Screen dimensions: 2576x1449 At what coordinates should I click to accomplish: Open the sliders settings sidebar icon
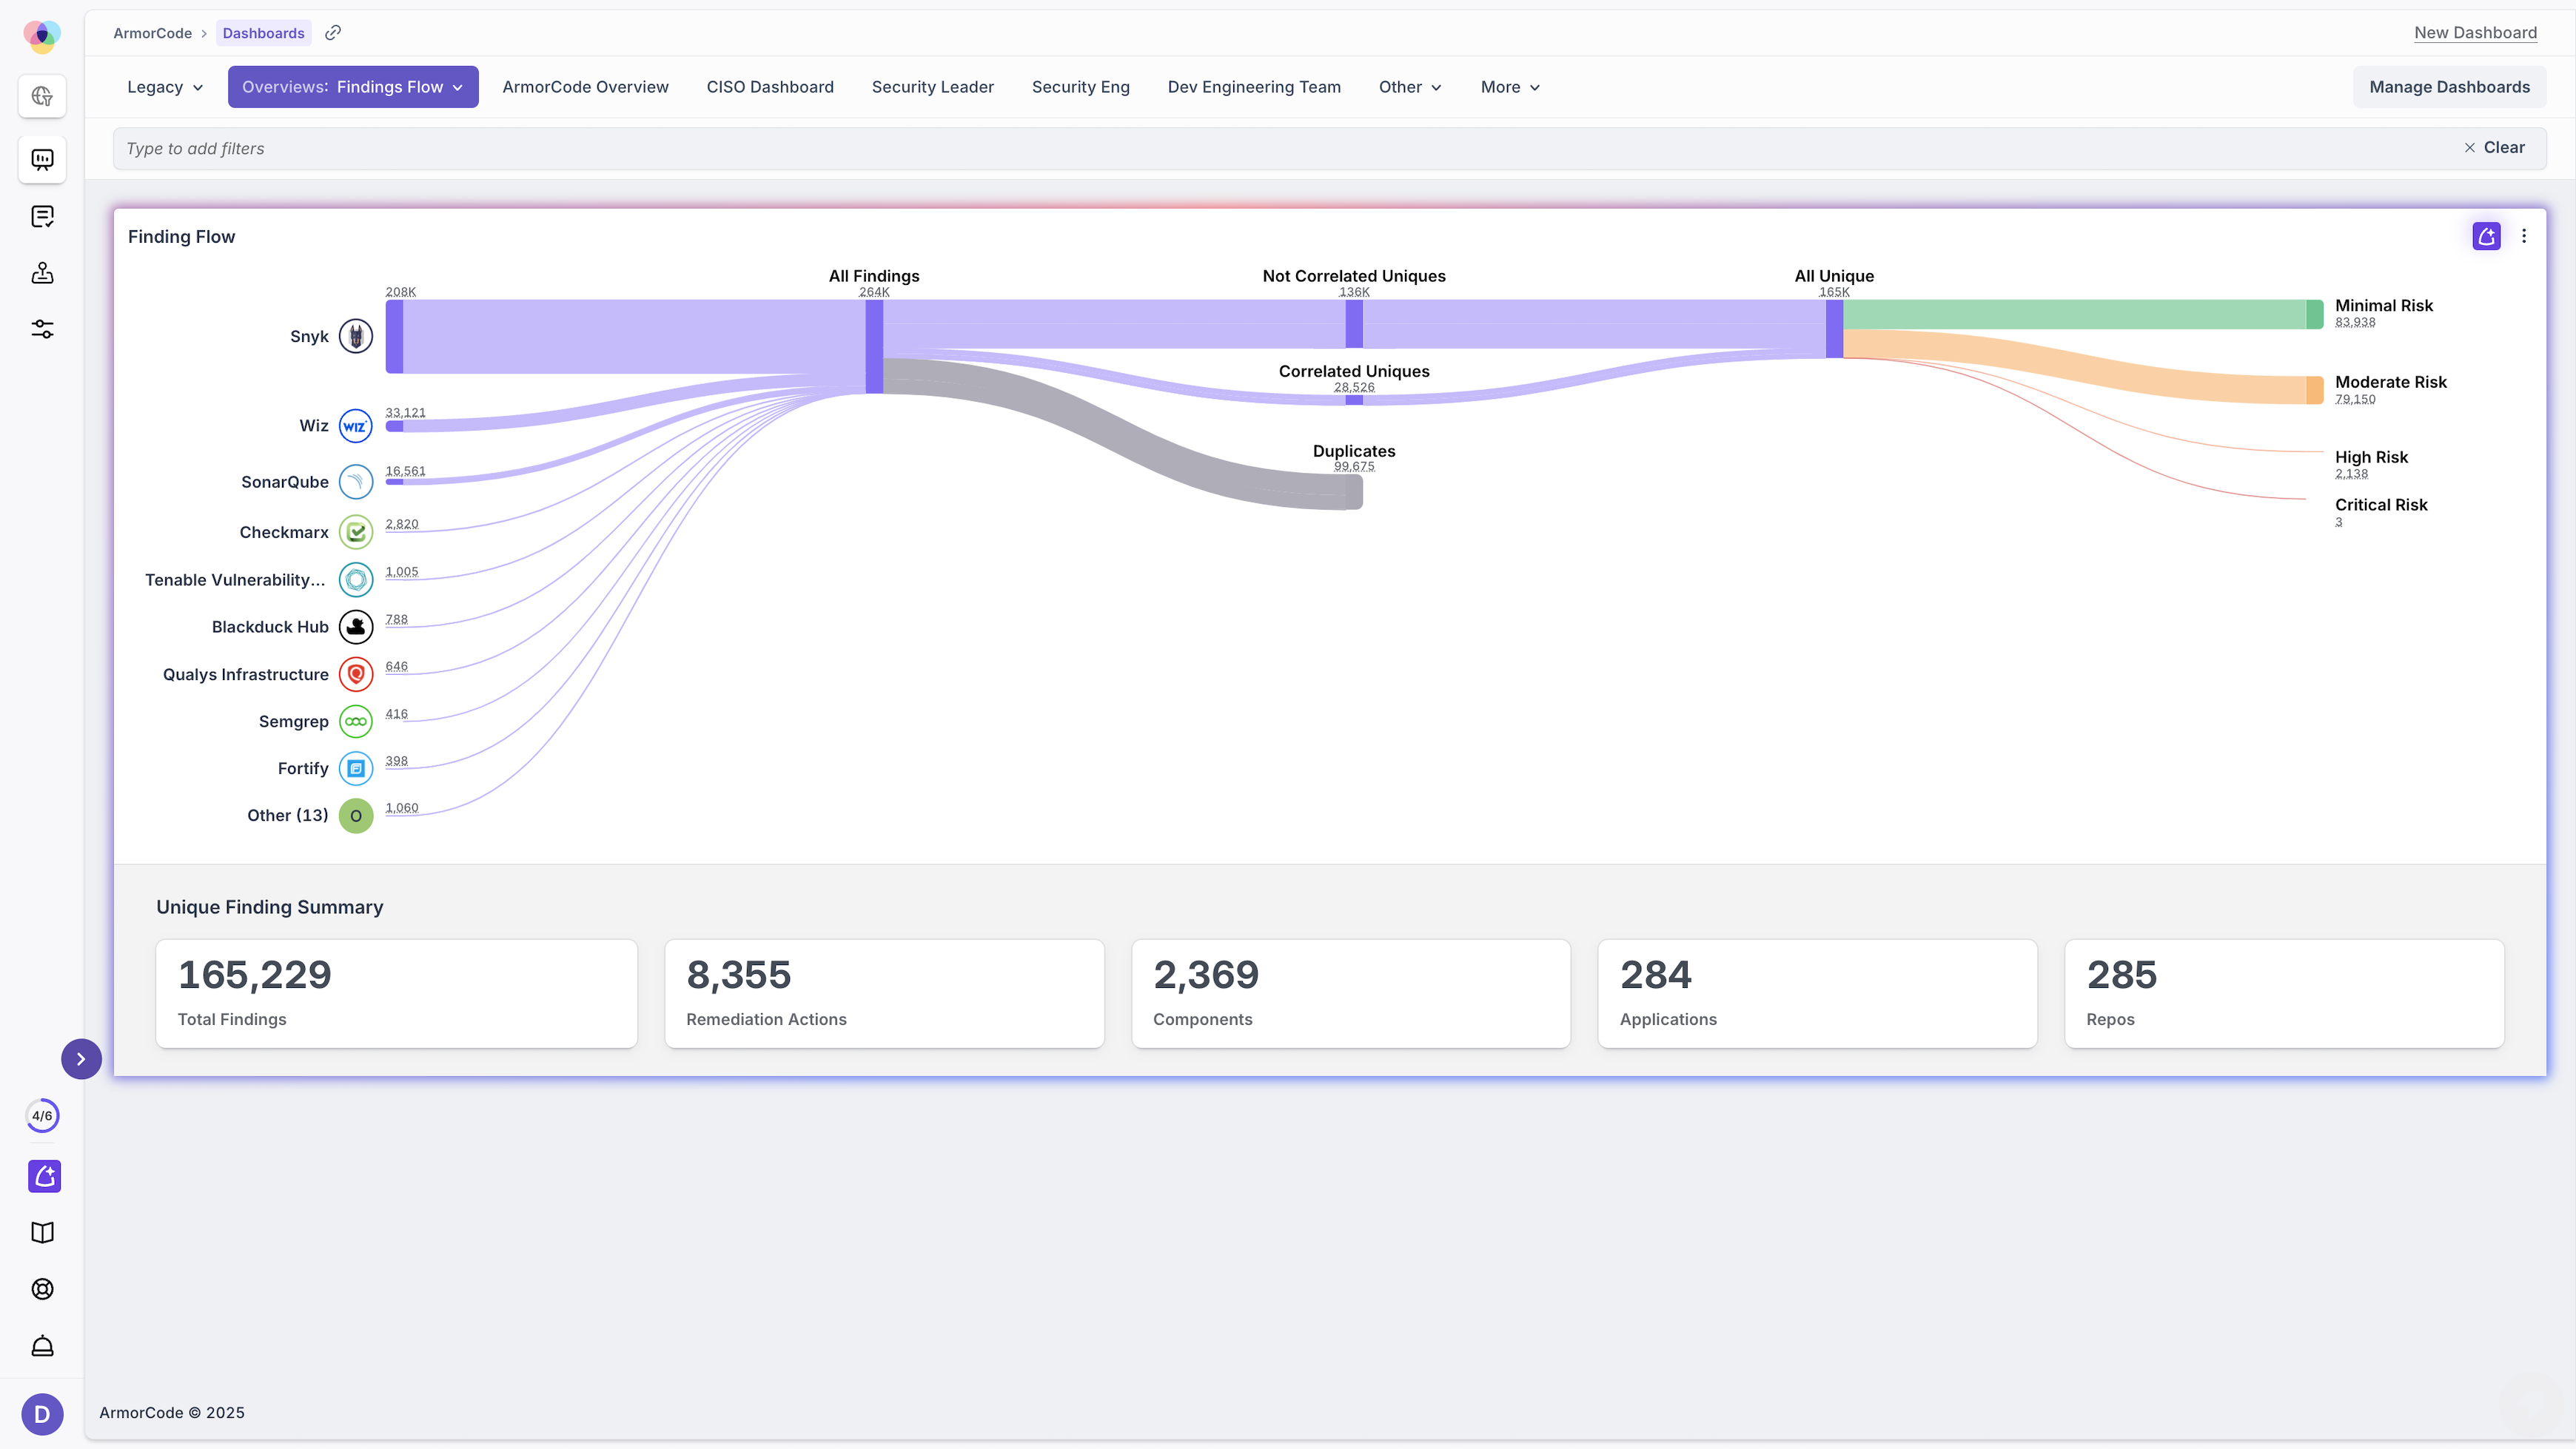click(x=42, y=329)
